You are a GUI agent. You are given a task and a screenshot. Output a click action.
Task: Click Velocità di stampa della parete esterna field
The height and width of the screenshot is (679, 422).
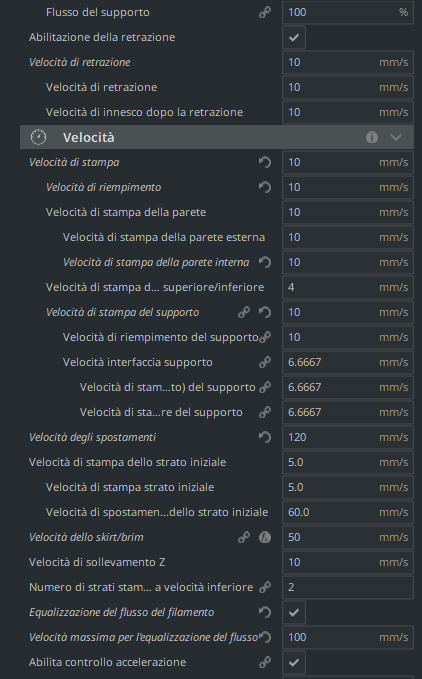pyautogui.click(x=348, y=237)
